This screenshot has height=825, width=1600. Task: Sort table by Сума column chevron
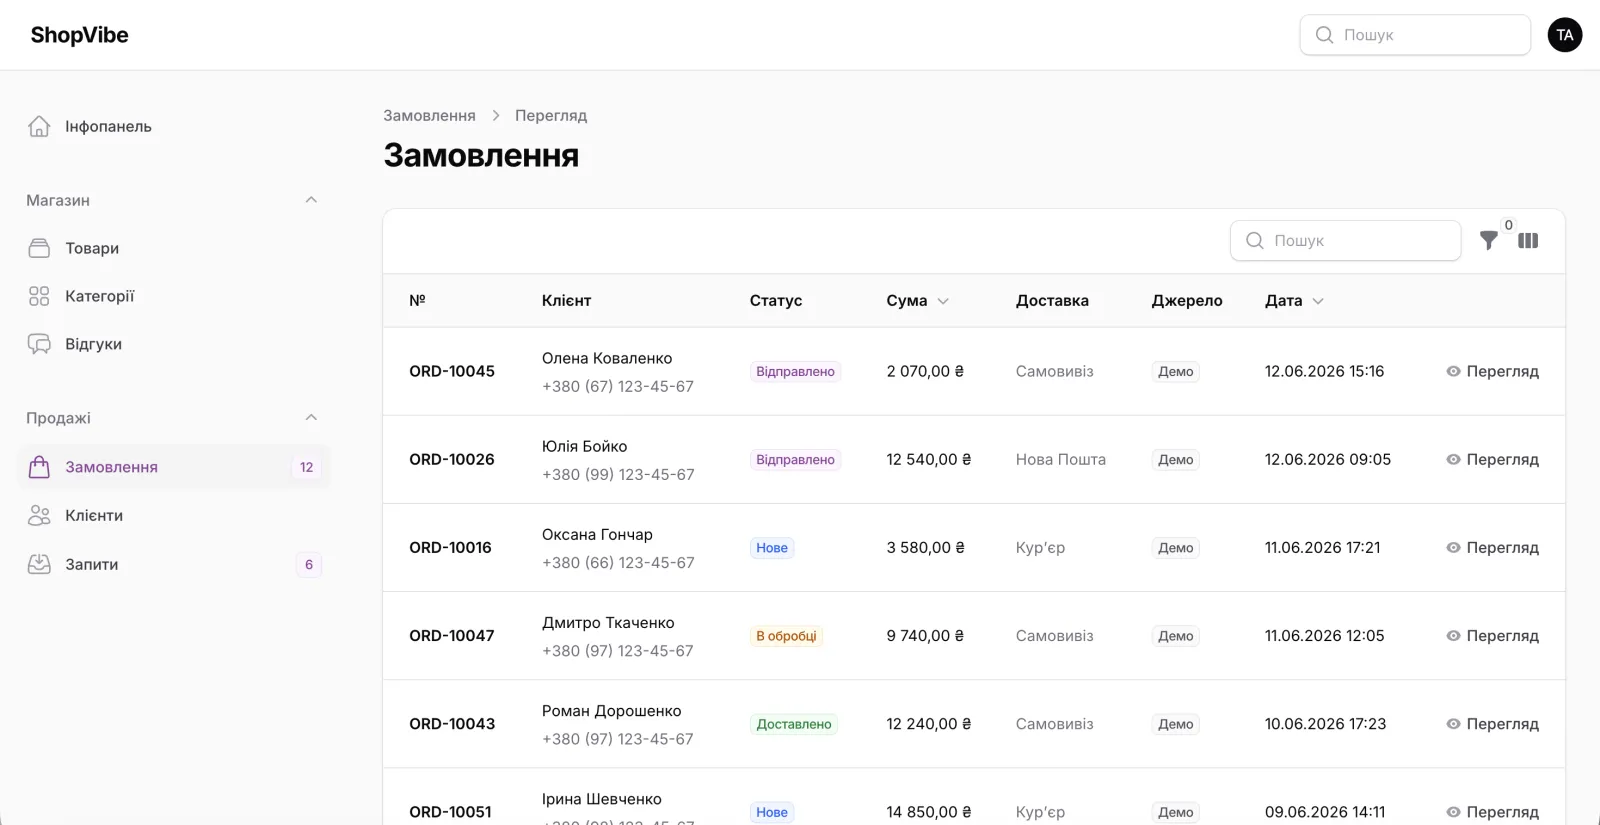pyautogui.click(x=943, y=301)
